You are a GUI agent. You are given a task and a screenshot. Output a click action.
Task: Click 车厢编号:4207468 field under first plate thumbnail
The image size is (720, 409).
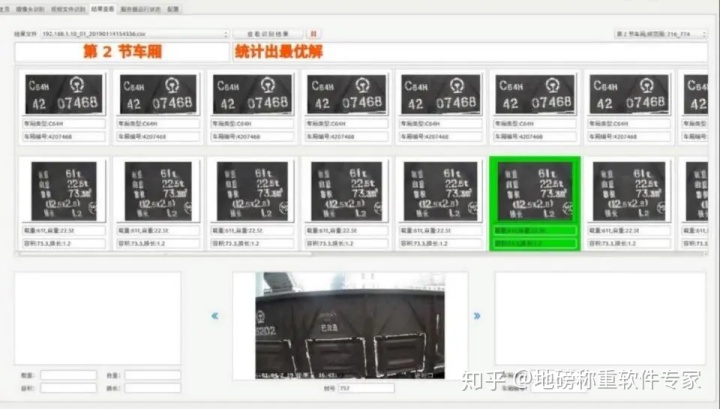64,136
